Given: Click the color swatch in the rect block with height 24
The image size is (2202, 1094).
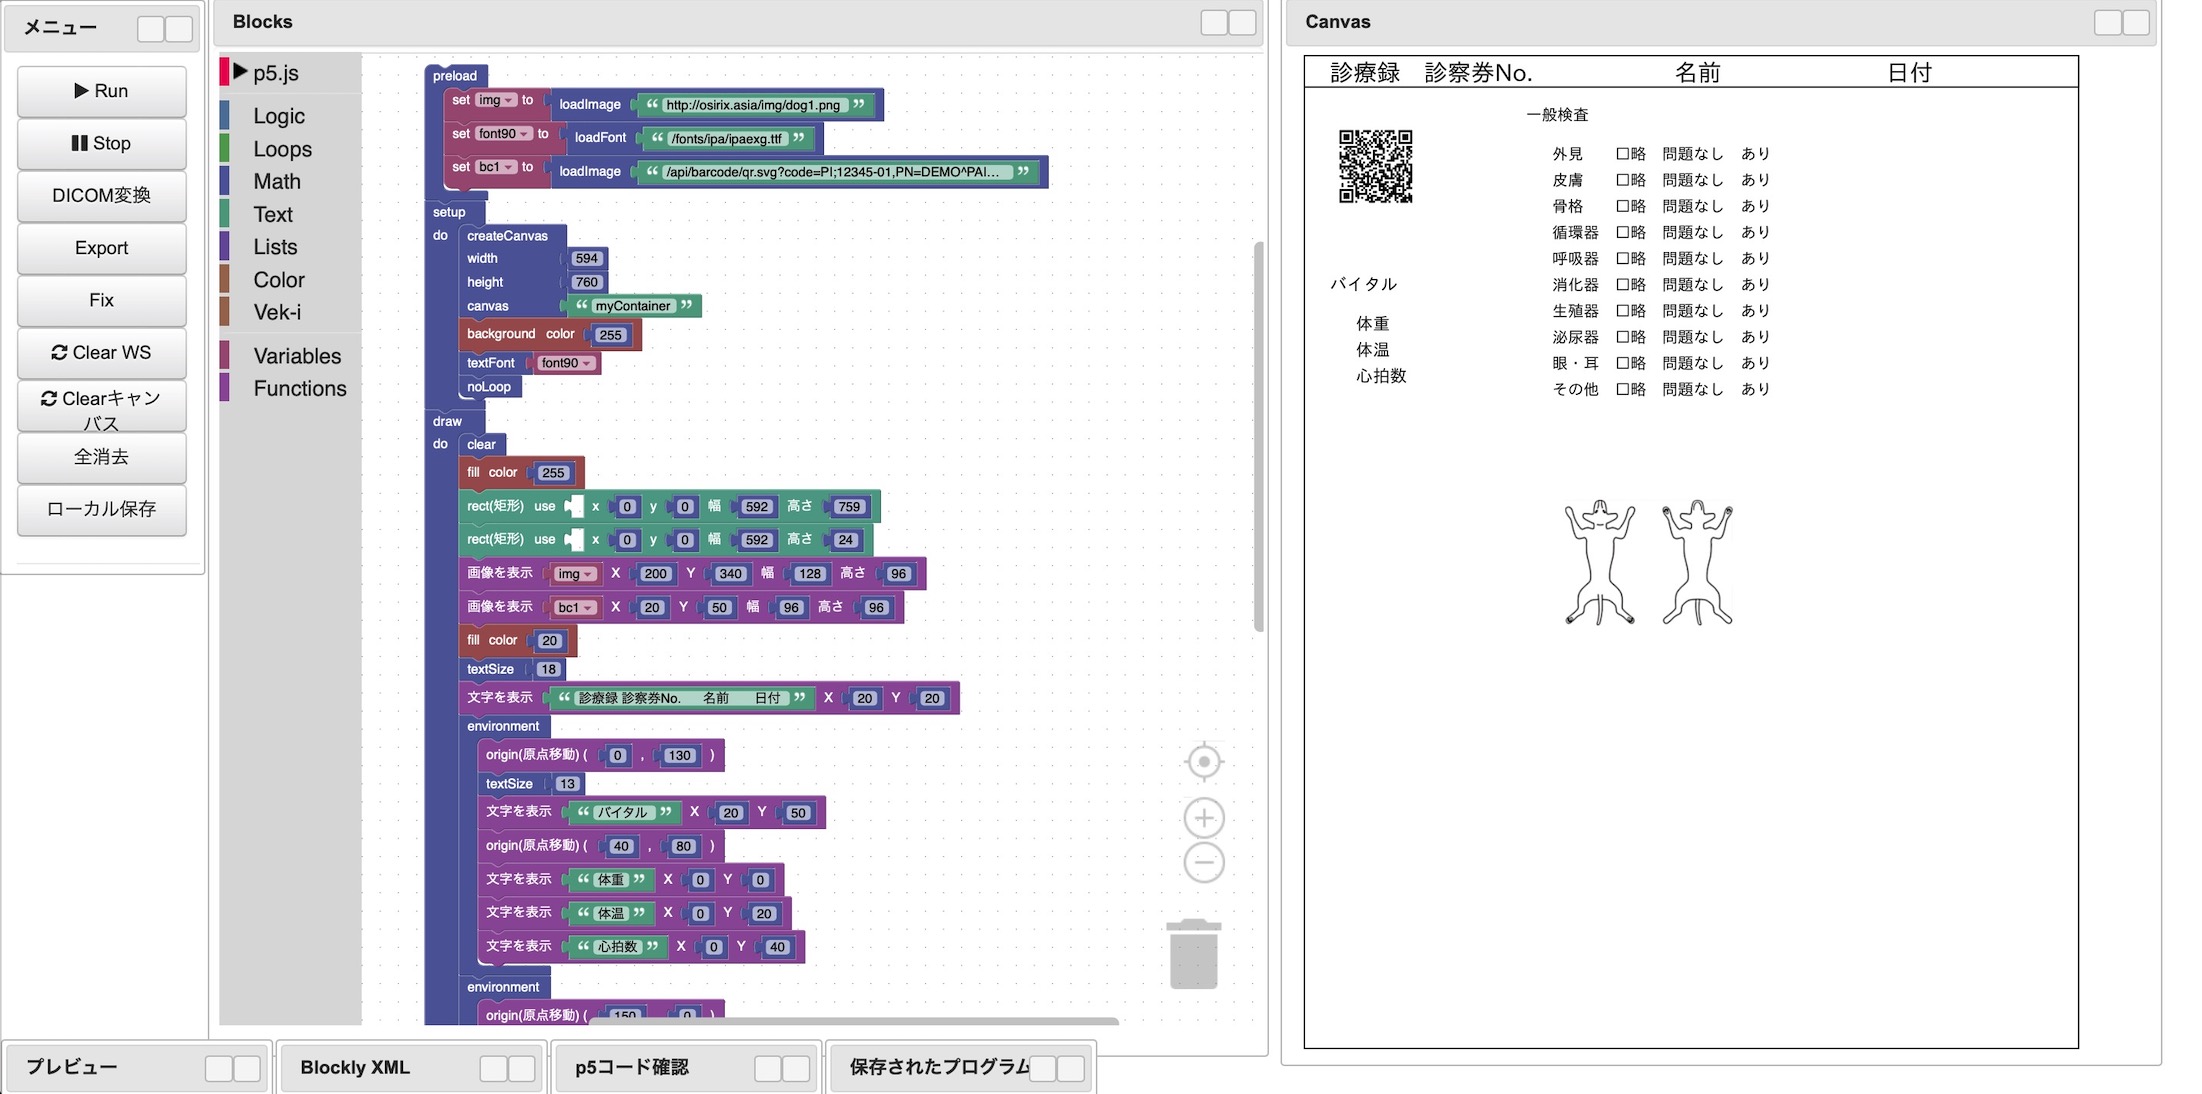Looking at the screenshot, I should (x=574, y=540).
